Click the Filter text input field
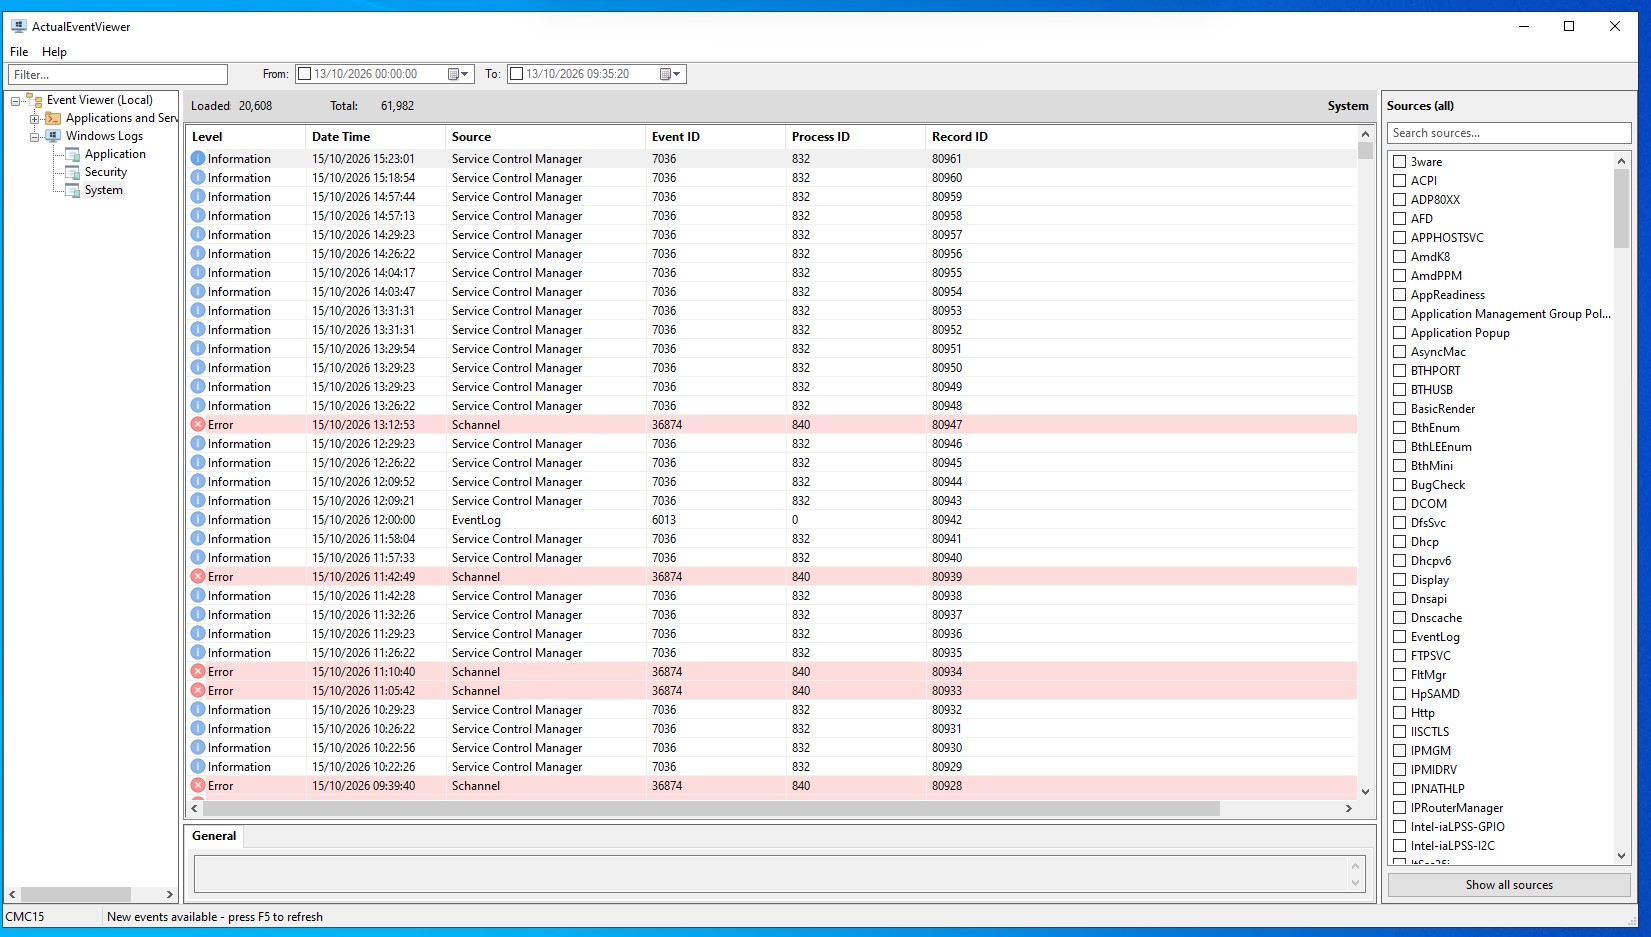The width and height of the screenshot is (1651, 937). pyautogui.click(x=118, y=74)
